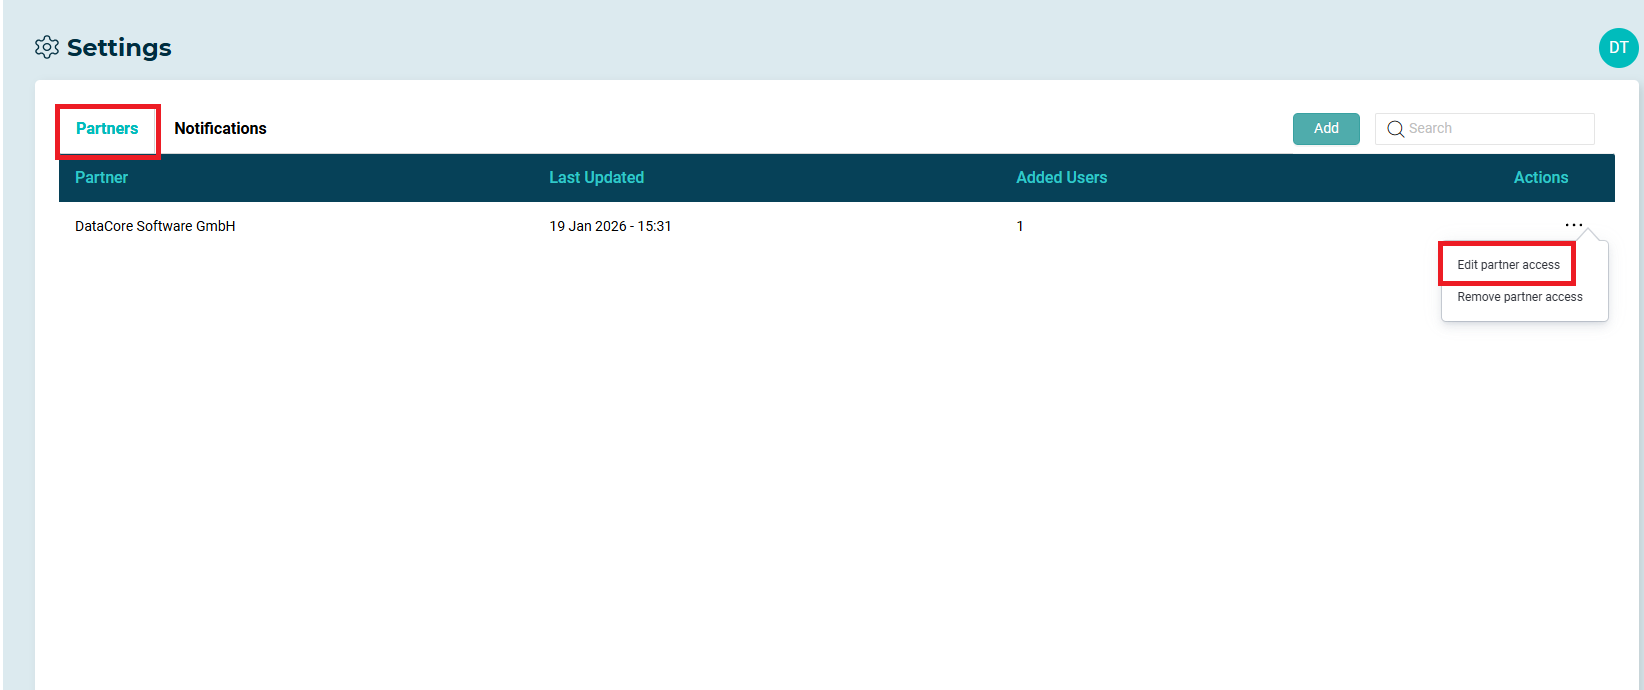Sort by the Added Users column header
This screenshot has width=1644, height=690.
pyautogui.click(x=1061, y=178)
